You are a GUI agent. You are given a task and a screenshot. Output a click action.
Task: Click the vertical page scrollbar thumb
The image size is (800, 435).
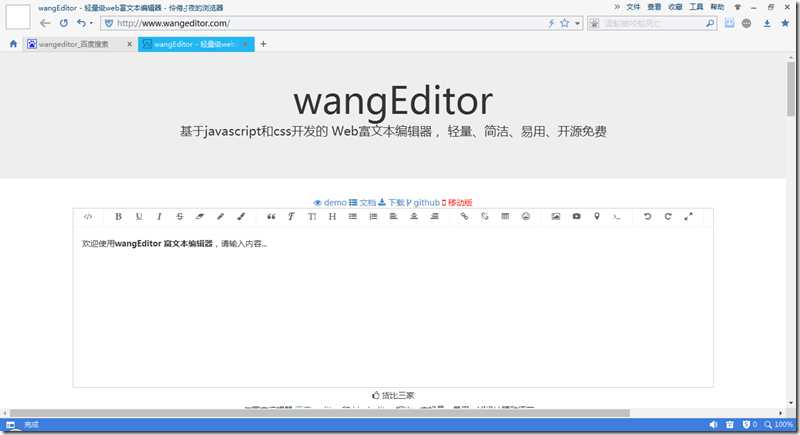[791, 89]
